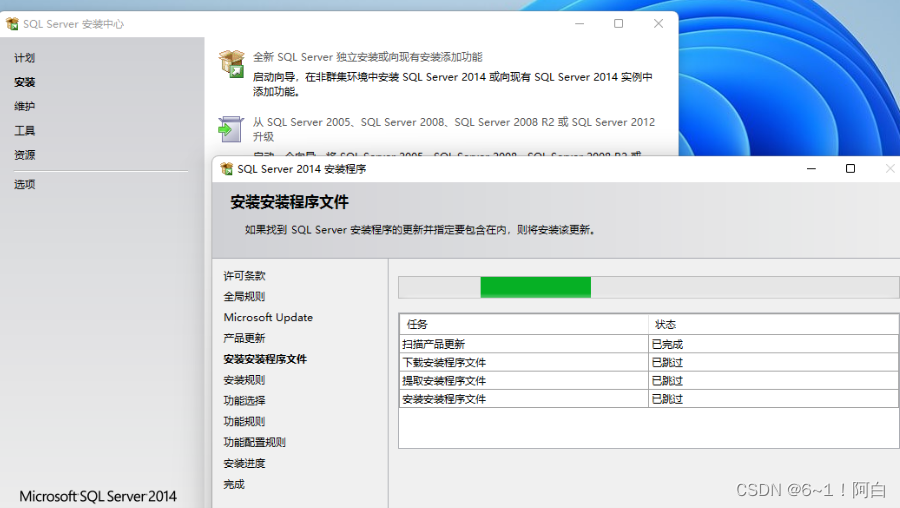Open the 选项 section in Installation Center
Viewport: 900px width, 508px height.
25,184
